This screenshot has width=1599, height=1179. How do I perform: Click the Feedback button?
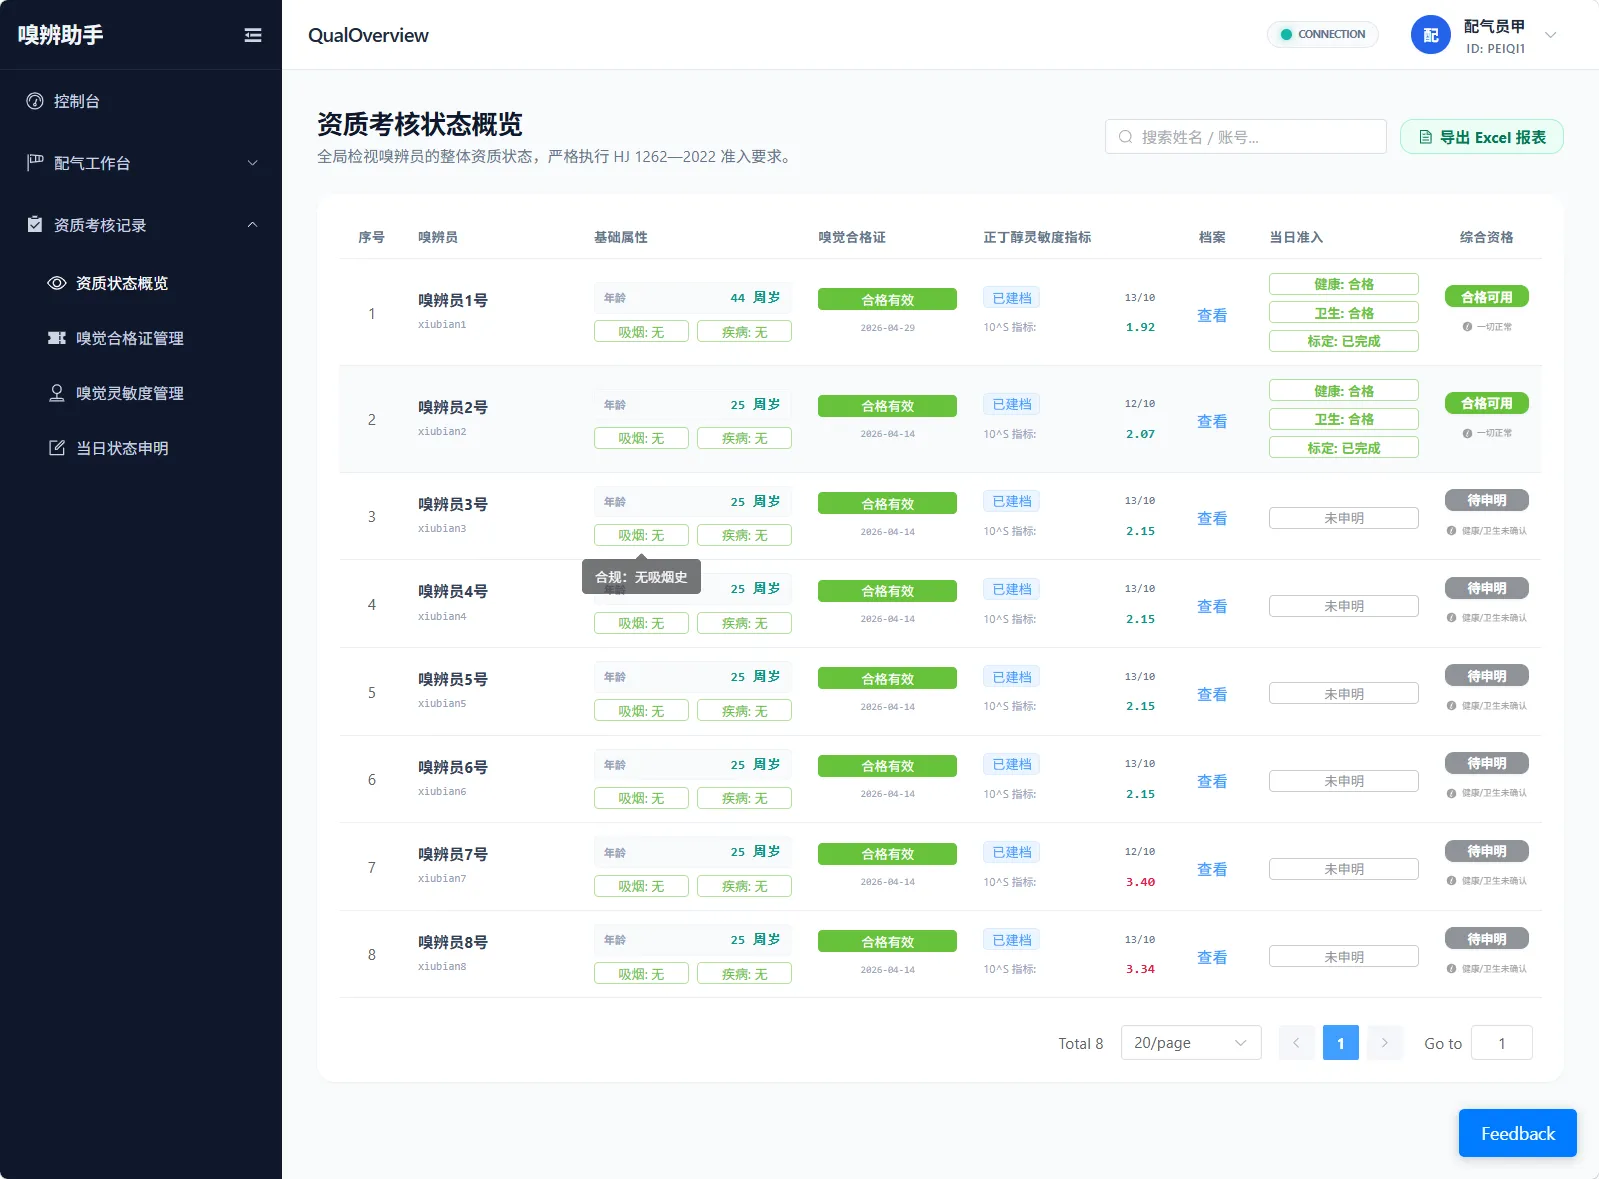[1517, 1133]
